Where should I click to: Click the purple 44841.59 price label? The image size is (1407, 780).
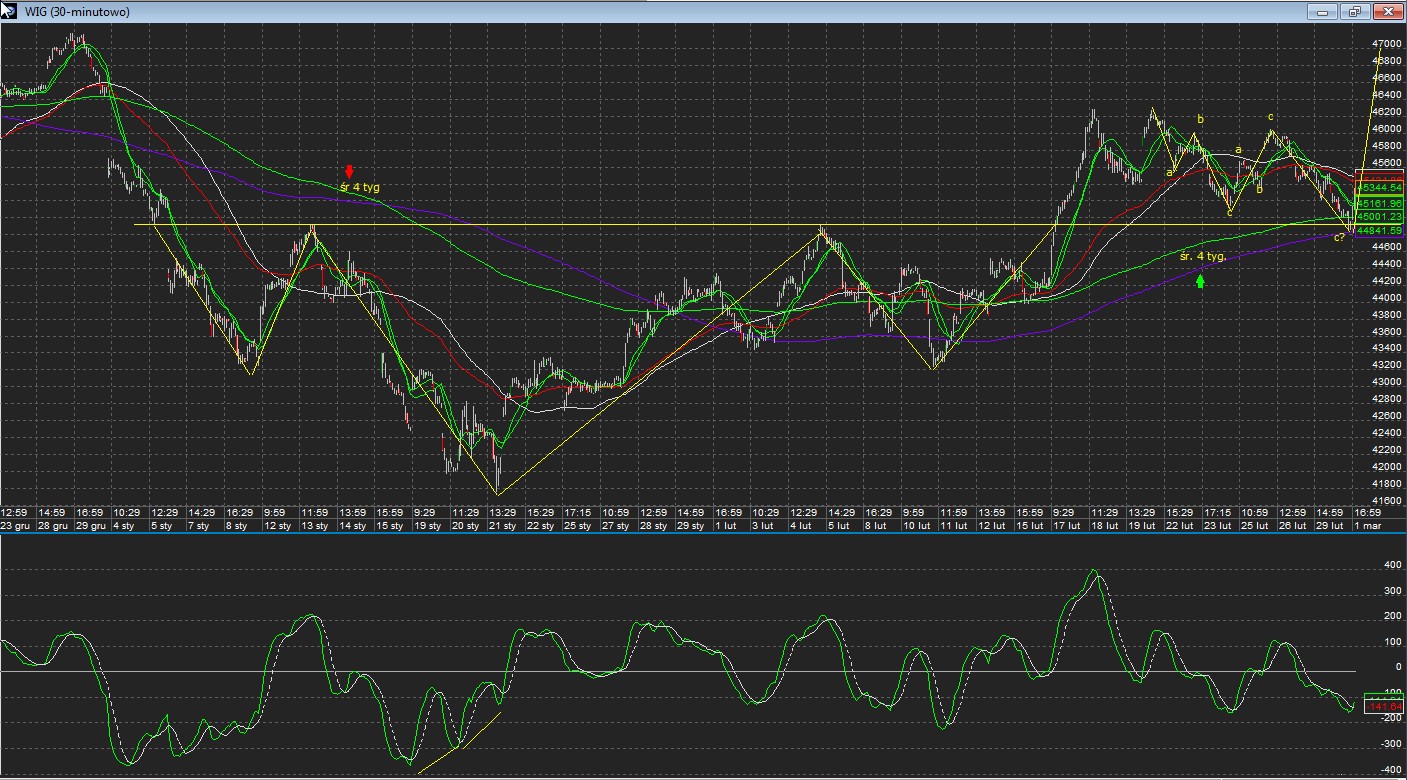(x=1380, y=231)
